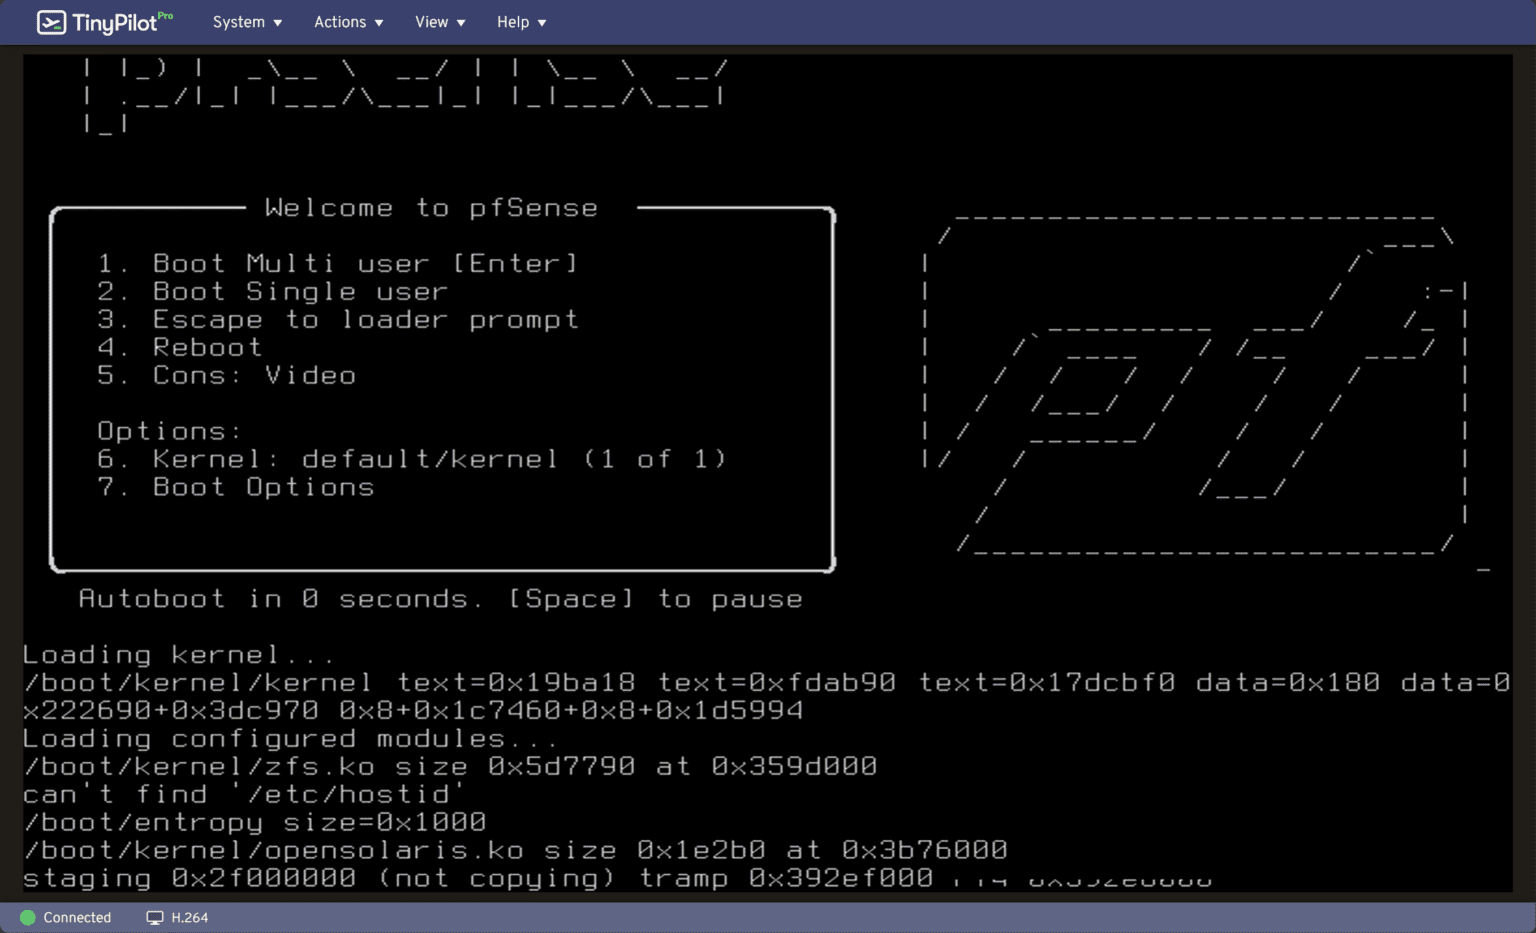
Task: Click the Kernel default/kernel option line
Action: (x=412, y=458)
